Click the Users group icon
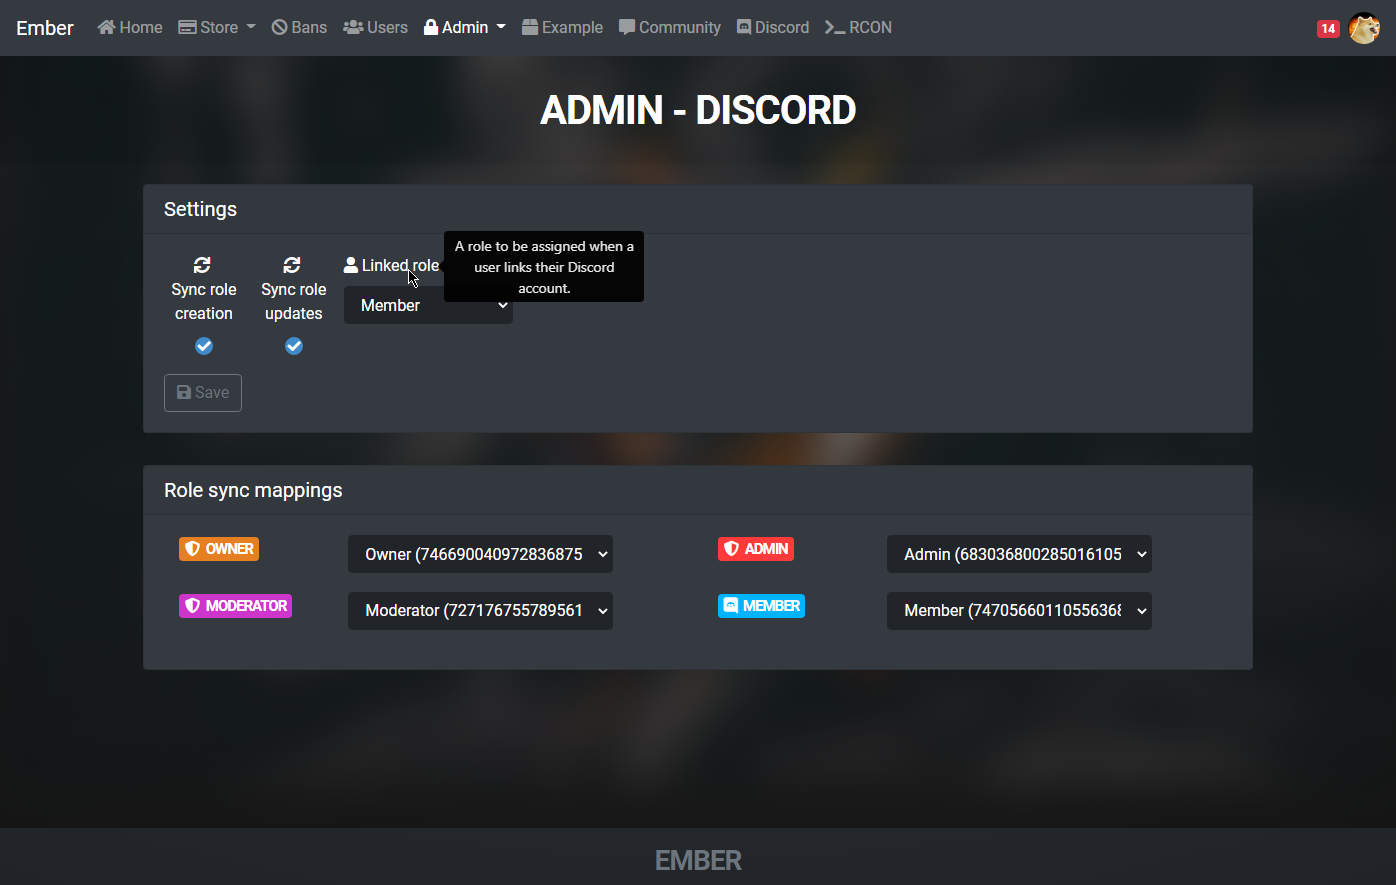Screen dimensions: 1396x885 click(353, 27)
